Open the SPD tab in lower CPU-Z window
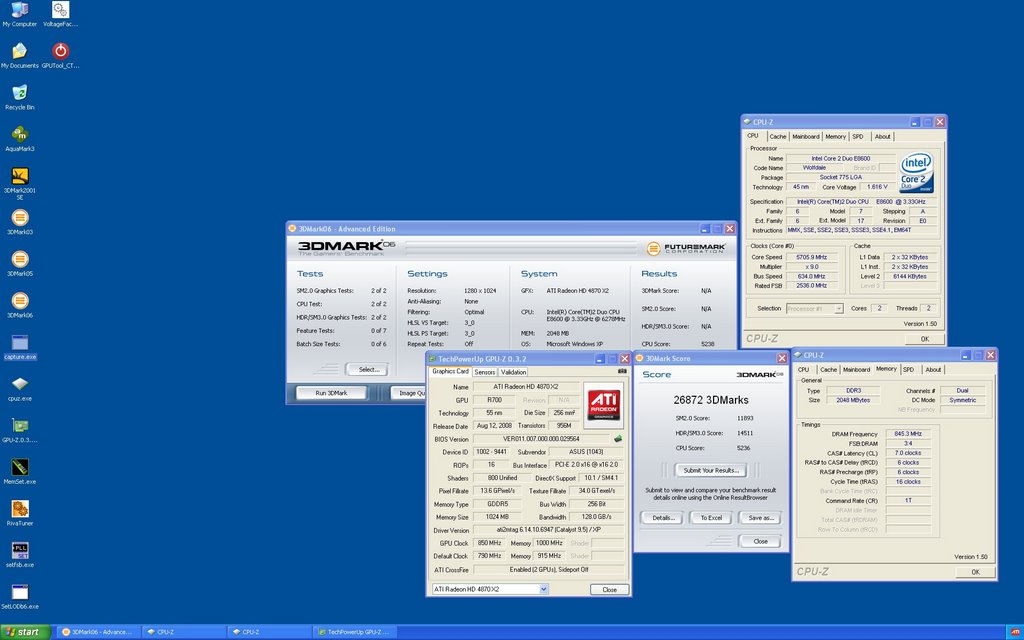The image size is (1024, 640). tap(908, 370)
